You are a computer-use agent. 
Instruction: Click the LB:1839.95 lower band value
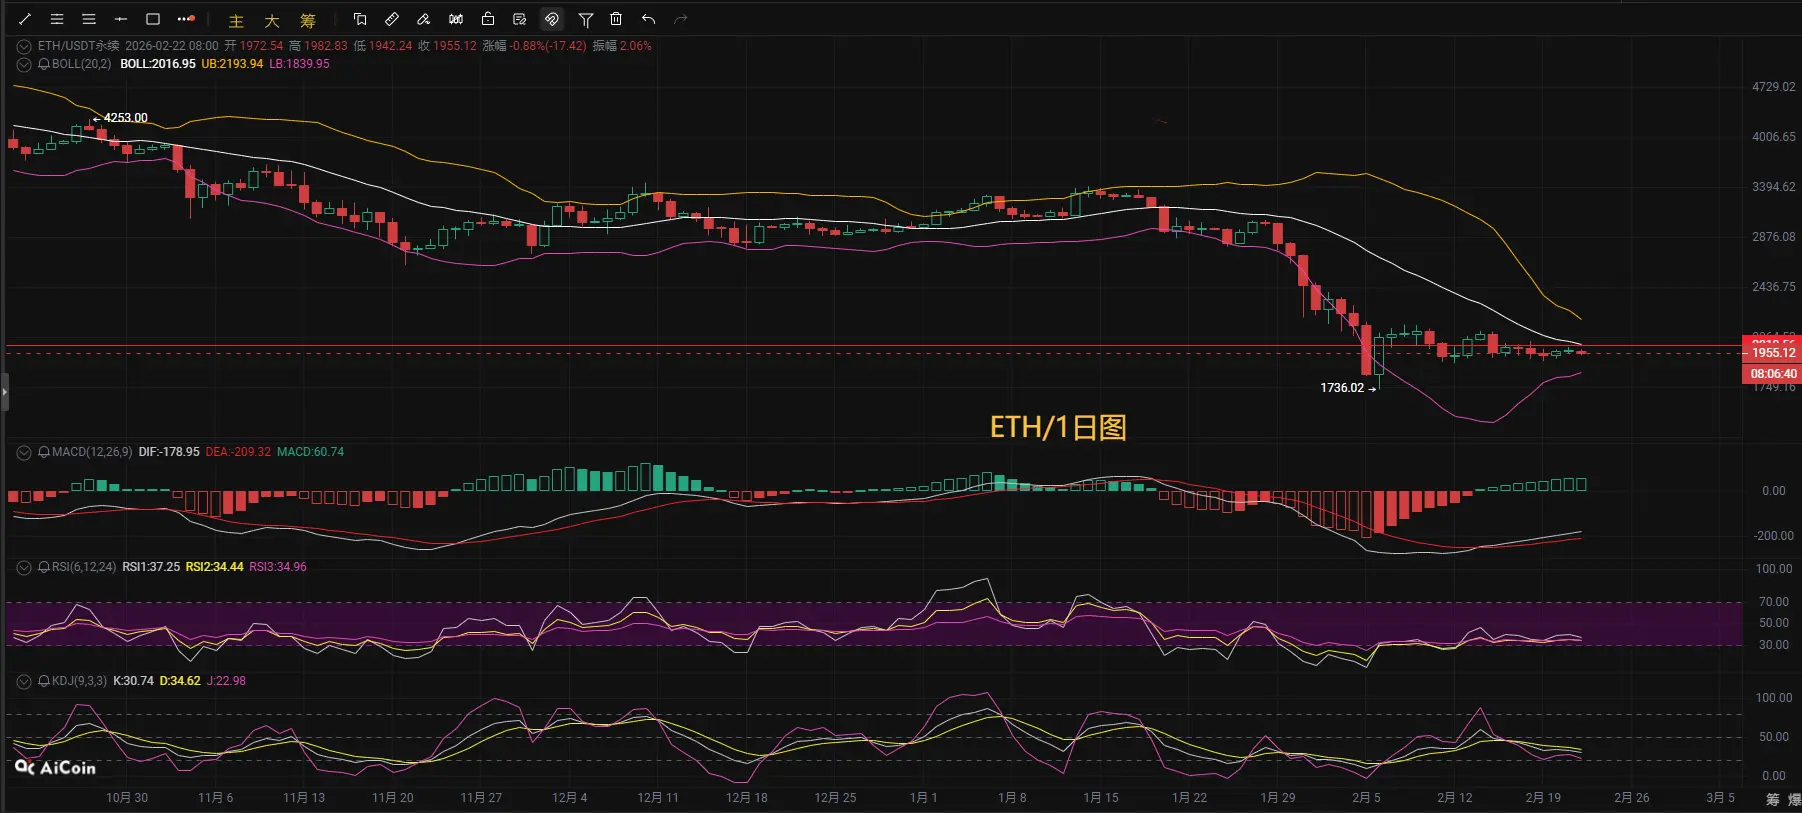(x=299, y=64)
